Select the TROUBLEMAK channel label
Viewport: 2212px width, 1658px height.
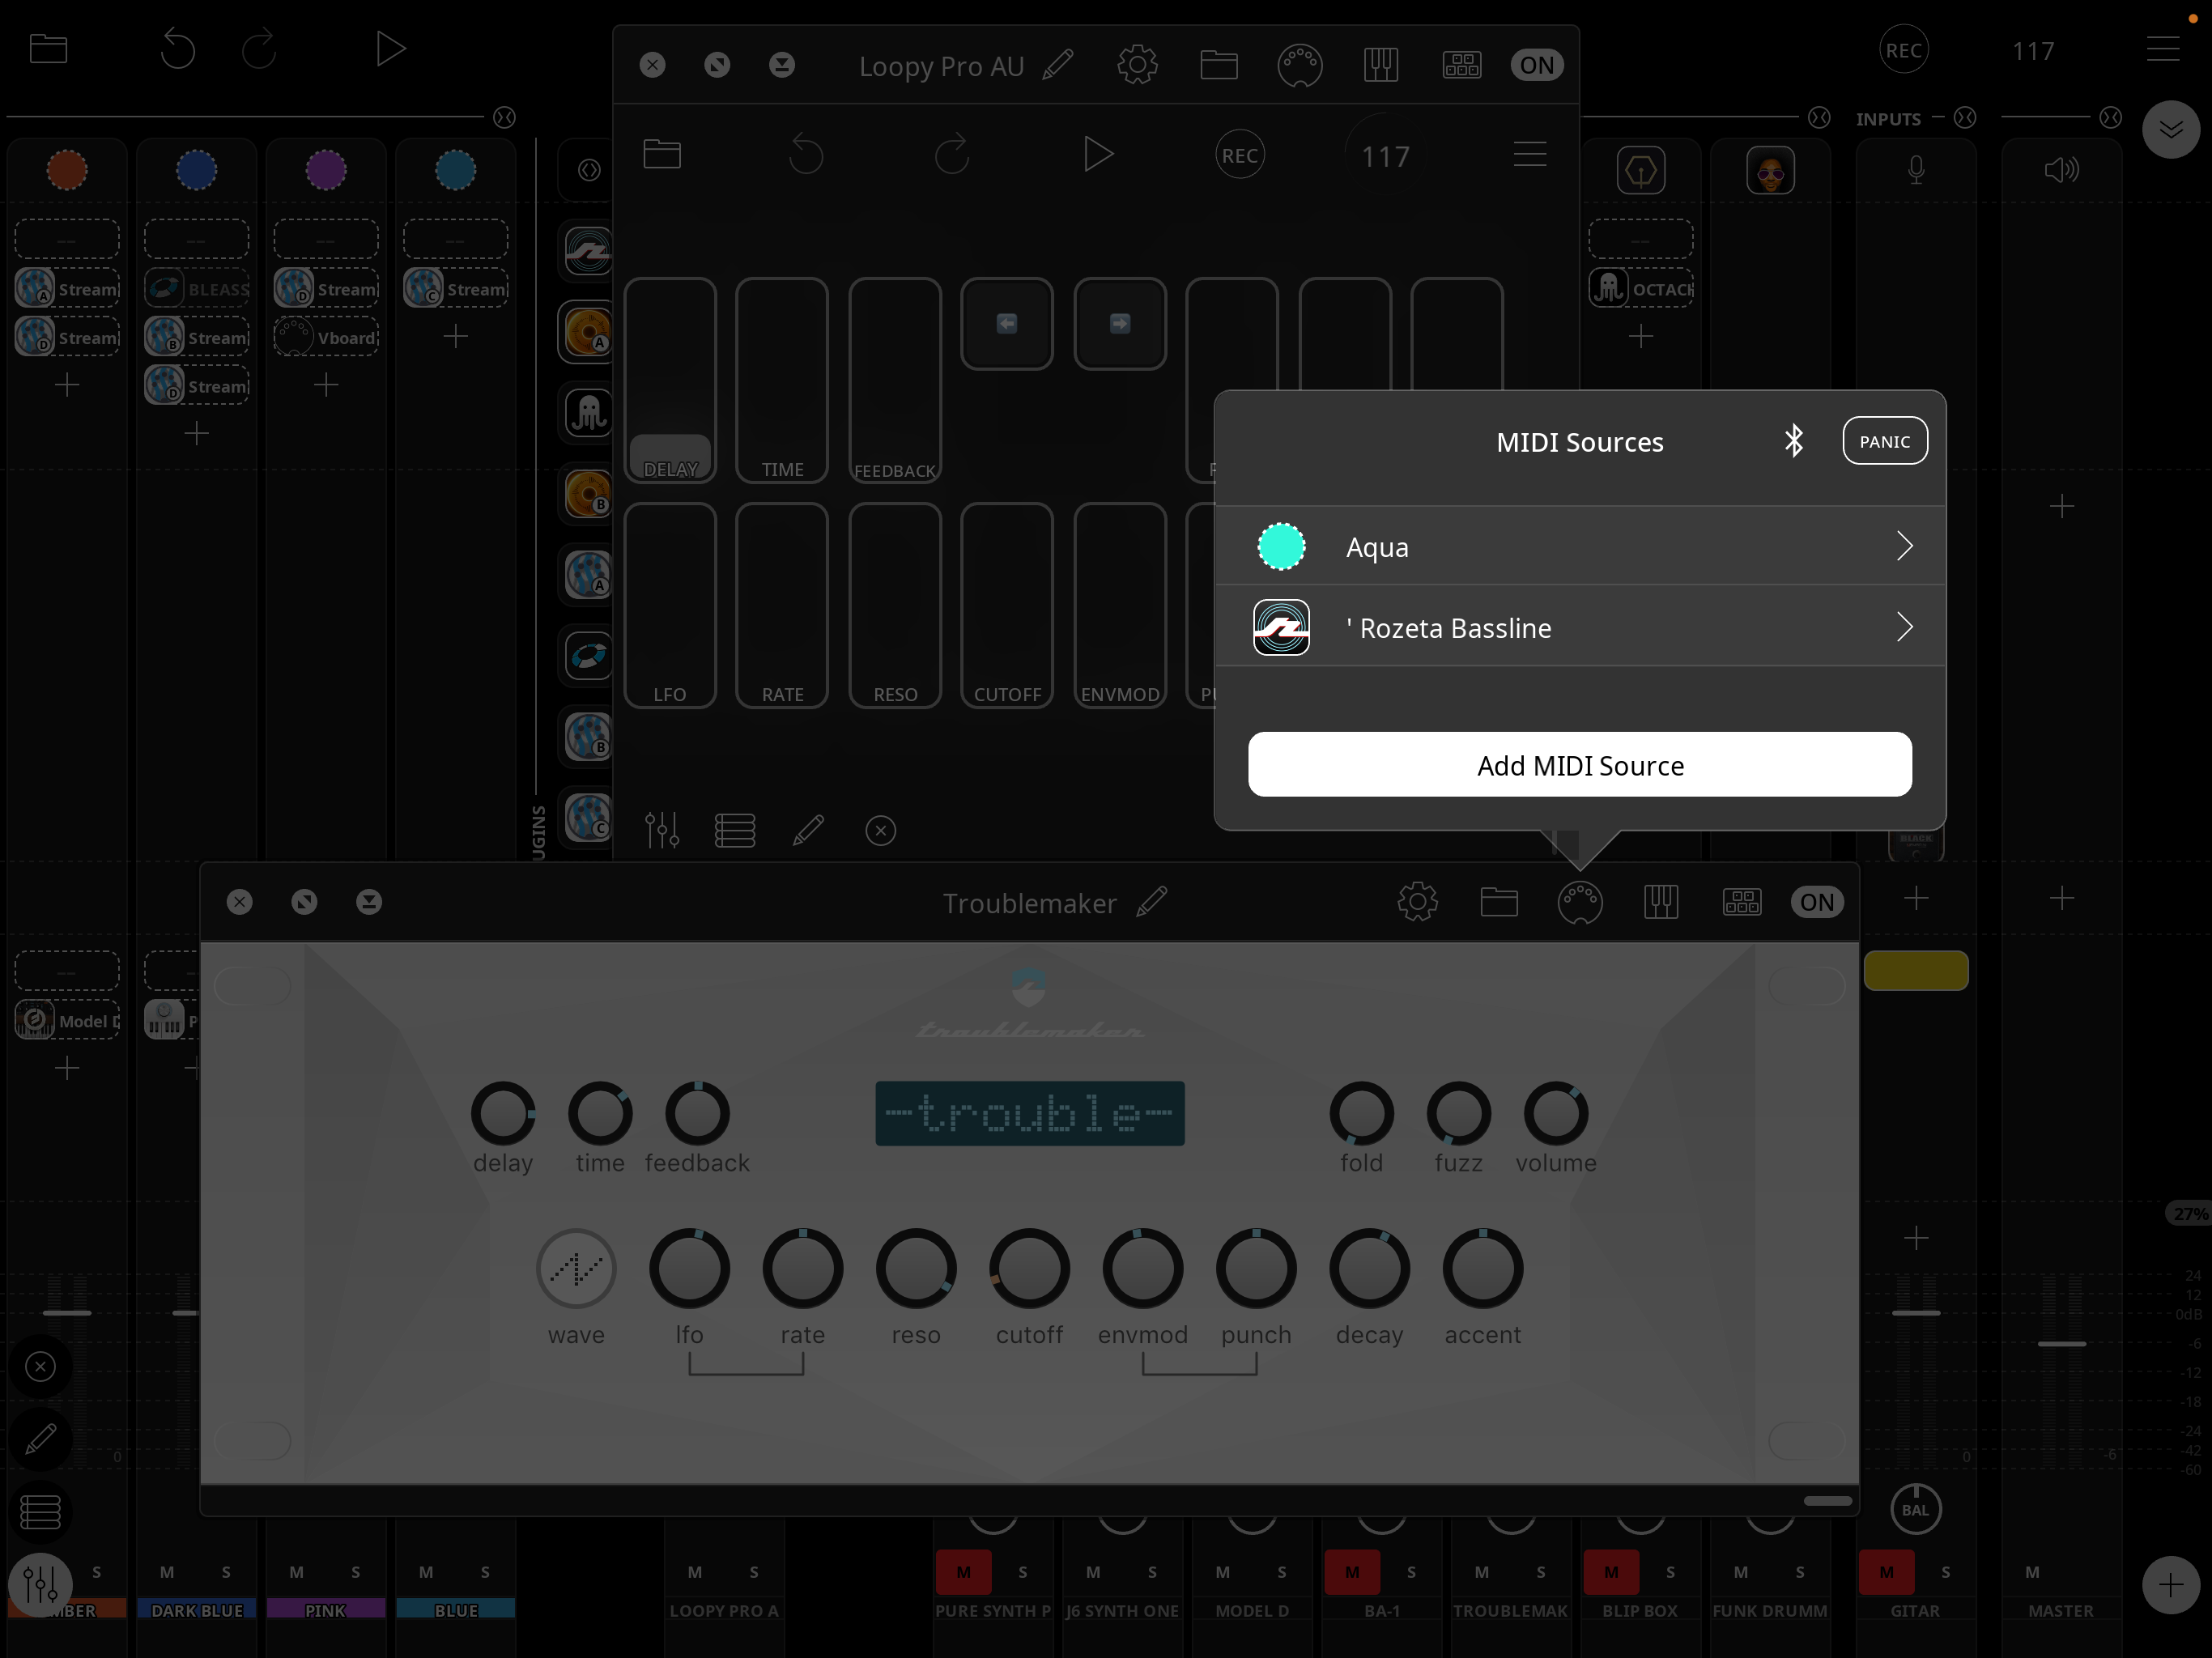pyautogui.click(x=1509, y=1610)
